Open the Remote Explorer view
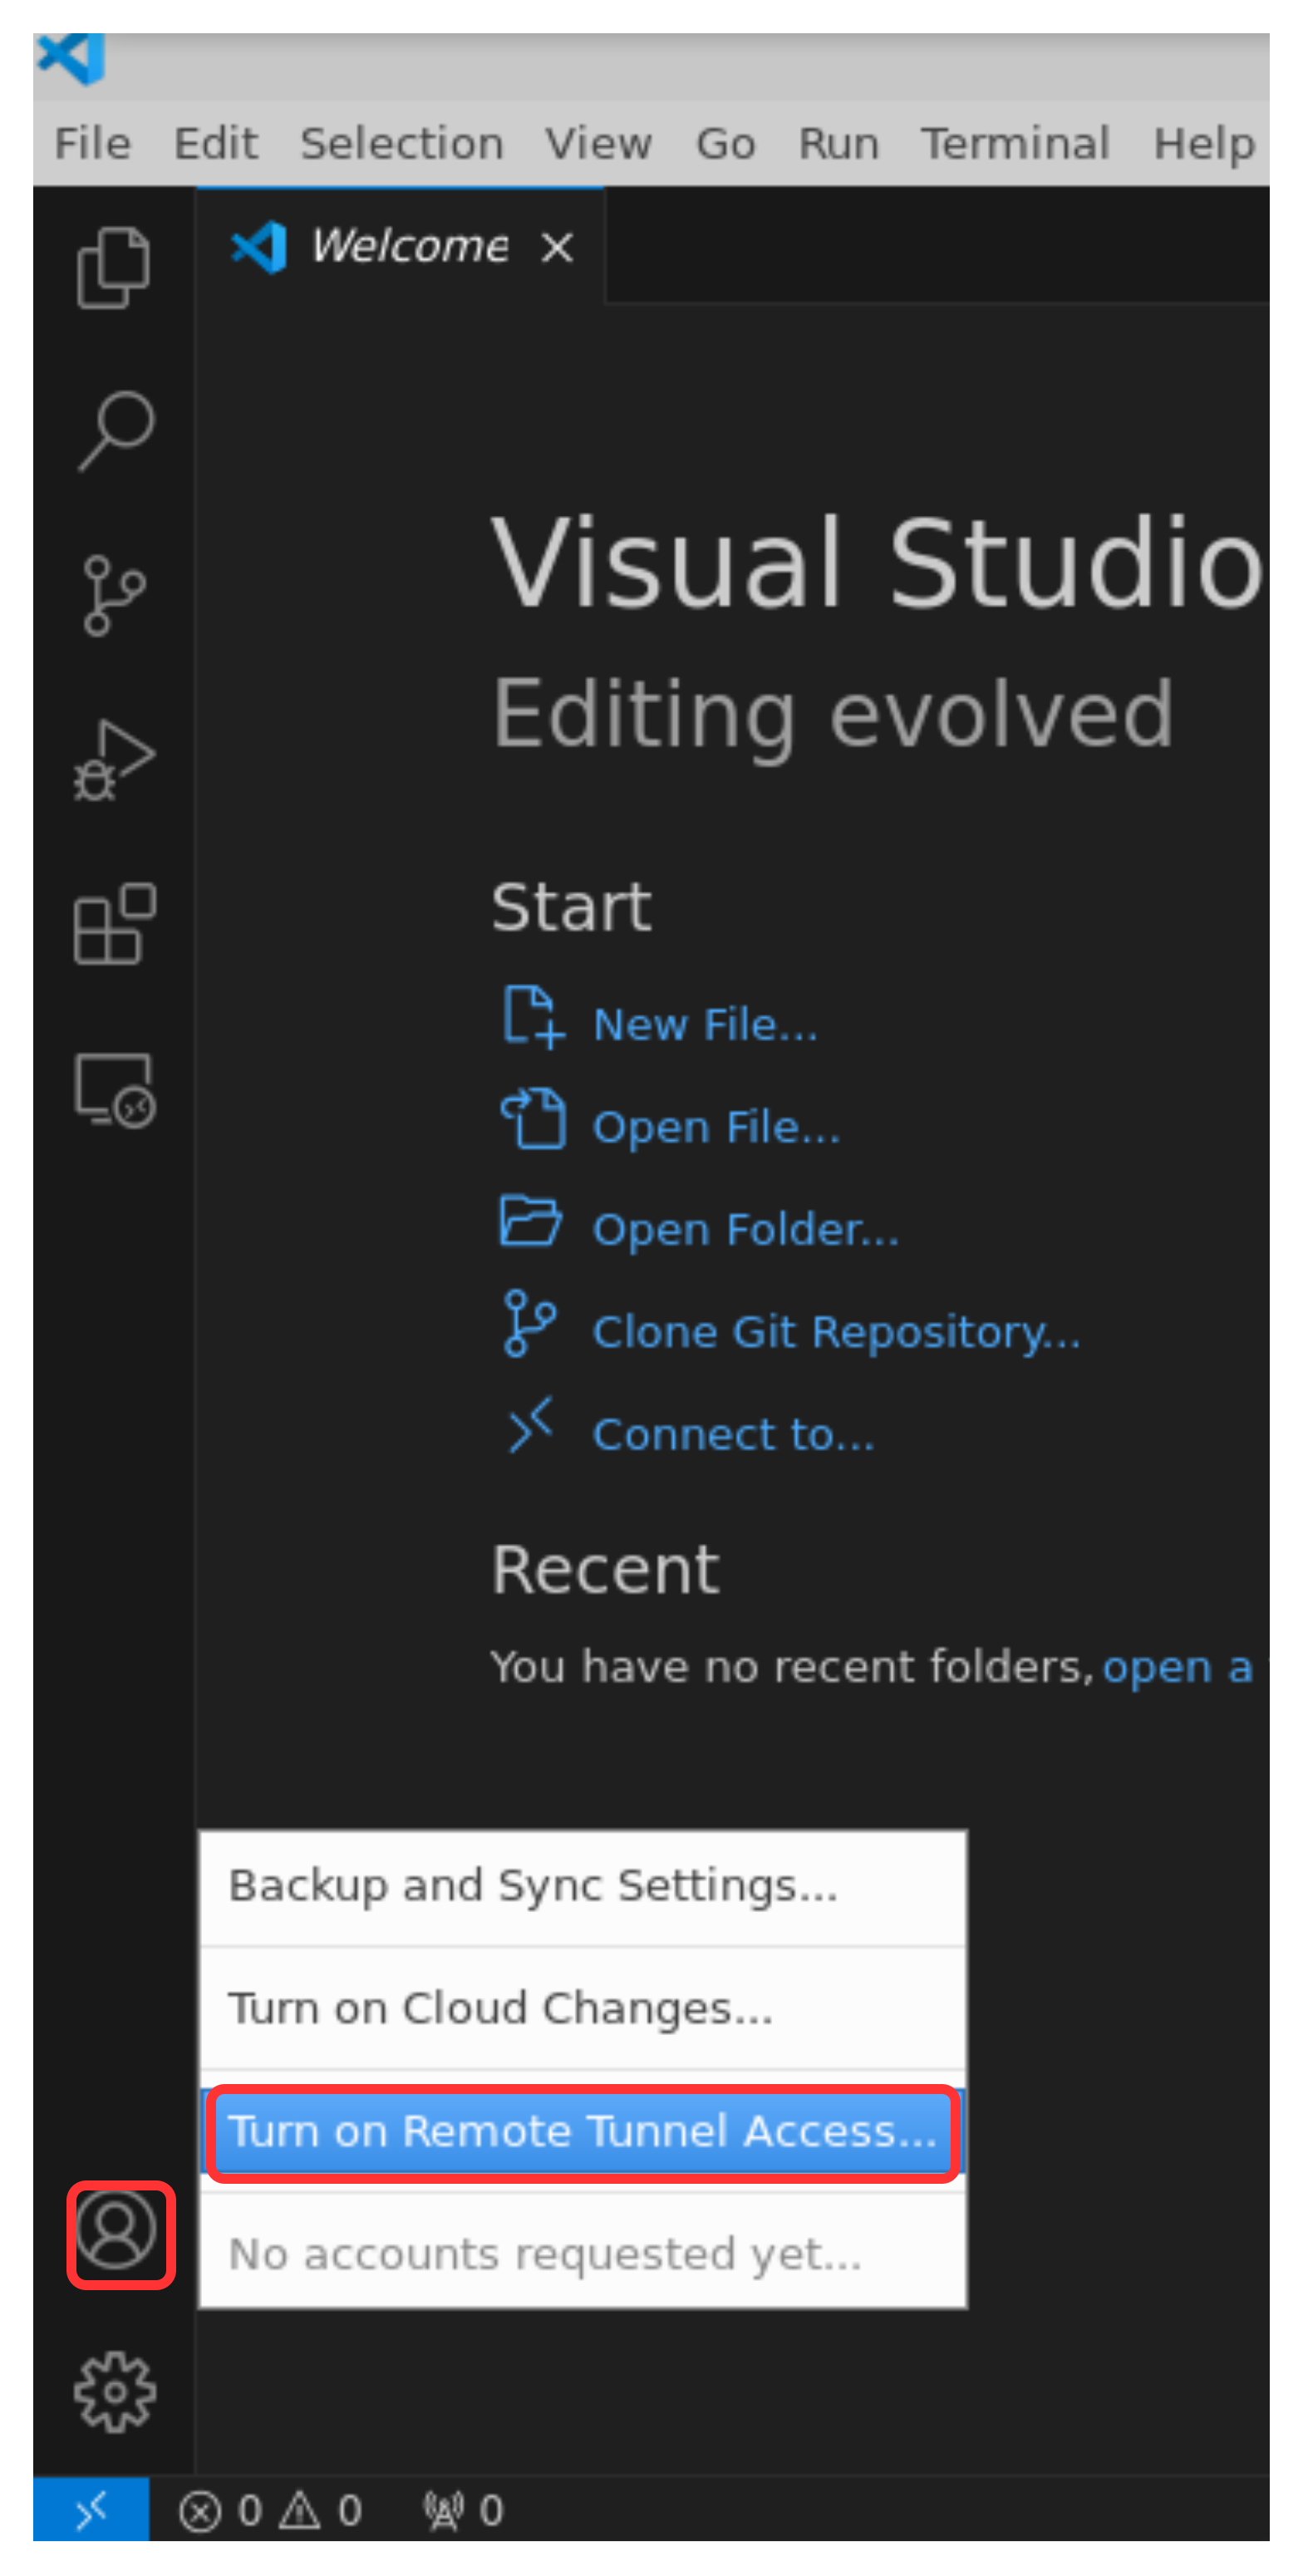The height and width of the screenshot is (2576, 1303). coord(114,1089)
